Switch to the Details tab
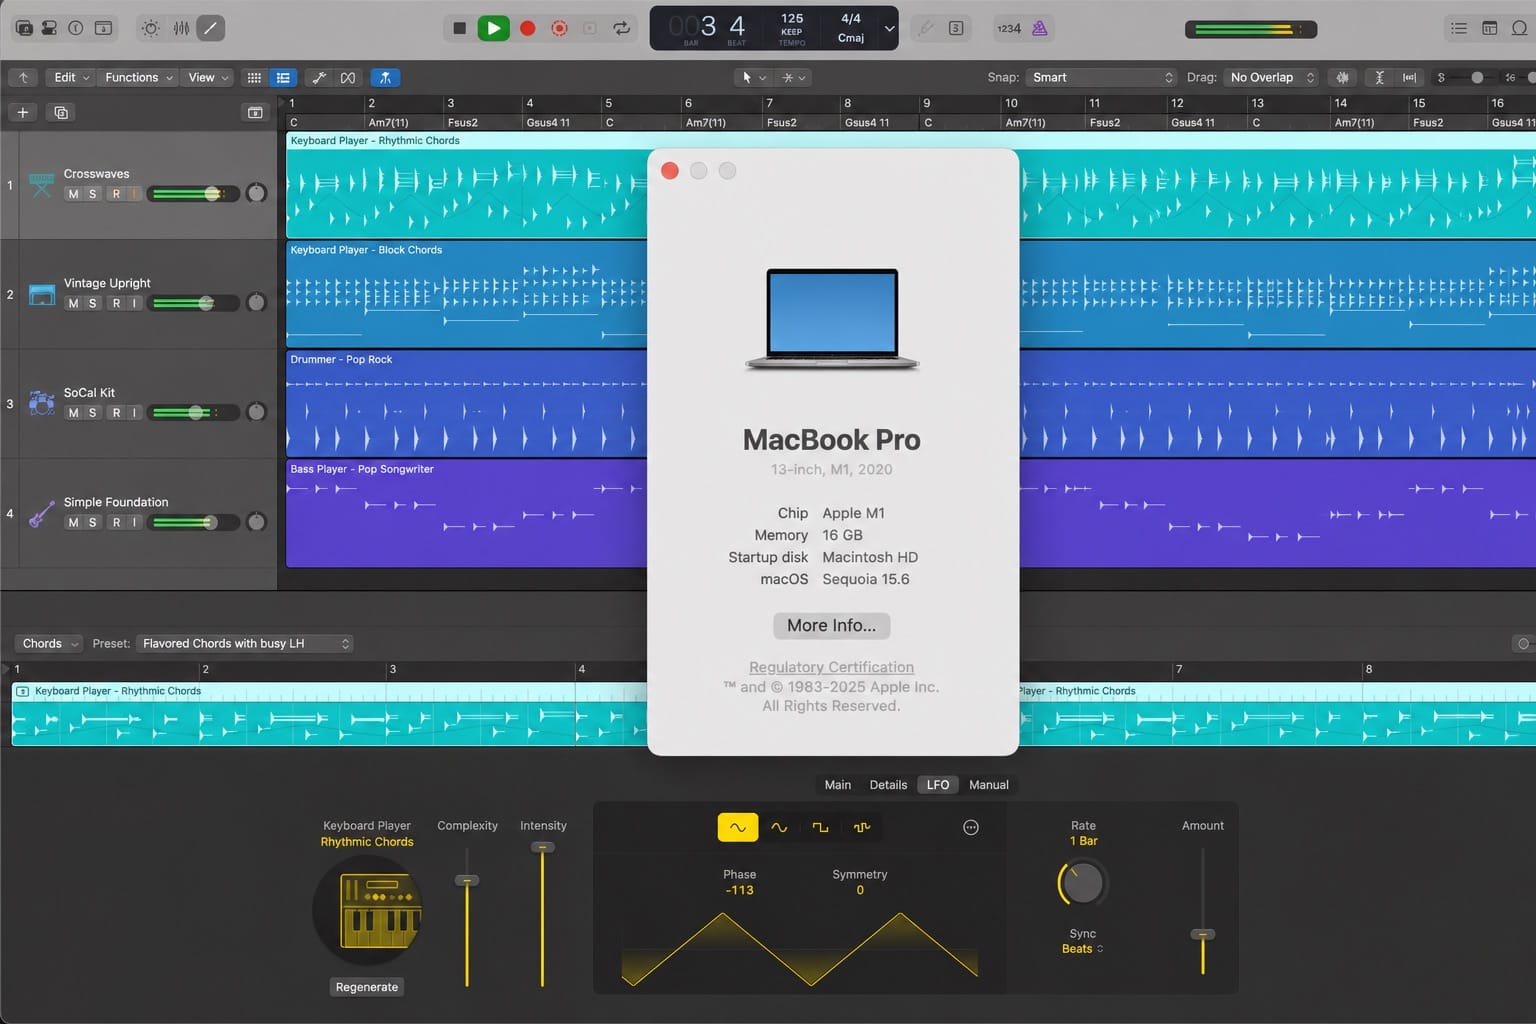 (x=888, y=785)
